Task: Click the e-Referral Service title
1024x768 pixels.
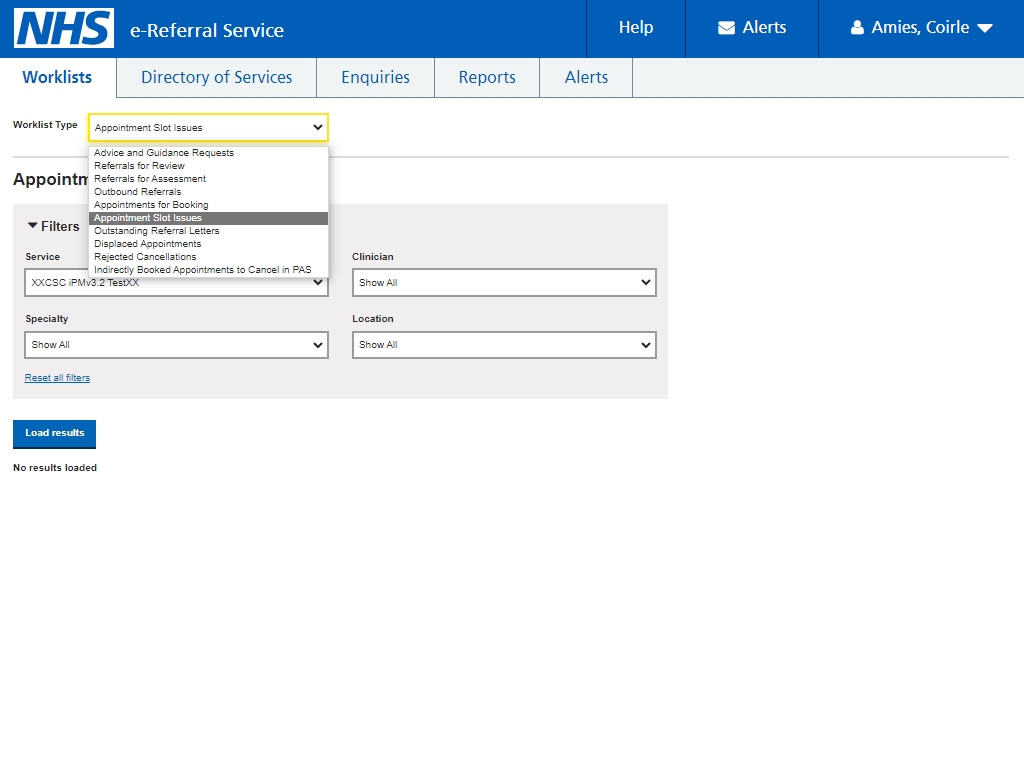Action: tap(207, 30)
